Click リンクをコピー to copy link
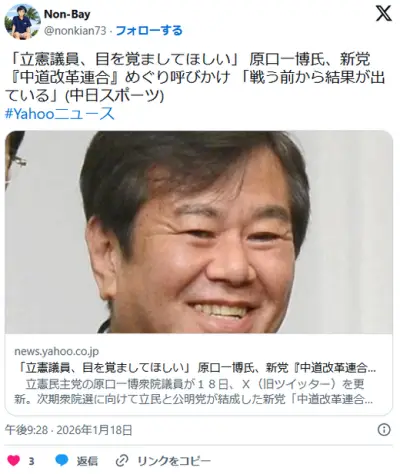This screenshot has width=400, height=474. pyautogui.click(x=174, y=461)
